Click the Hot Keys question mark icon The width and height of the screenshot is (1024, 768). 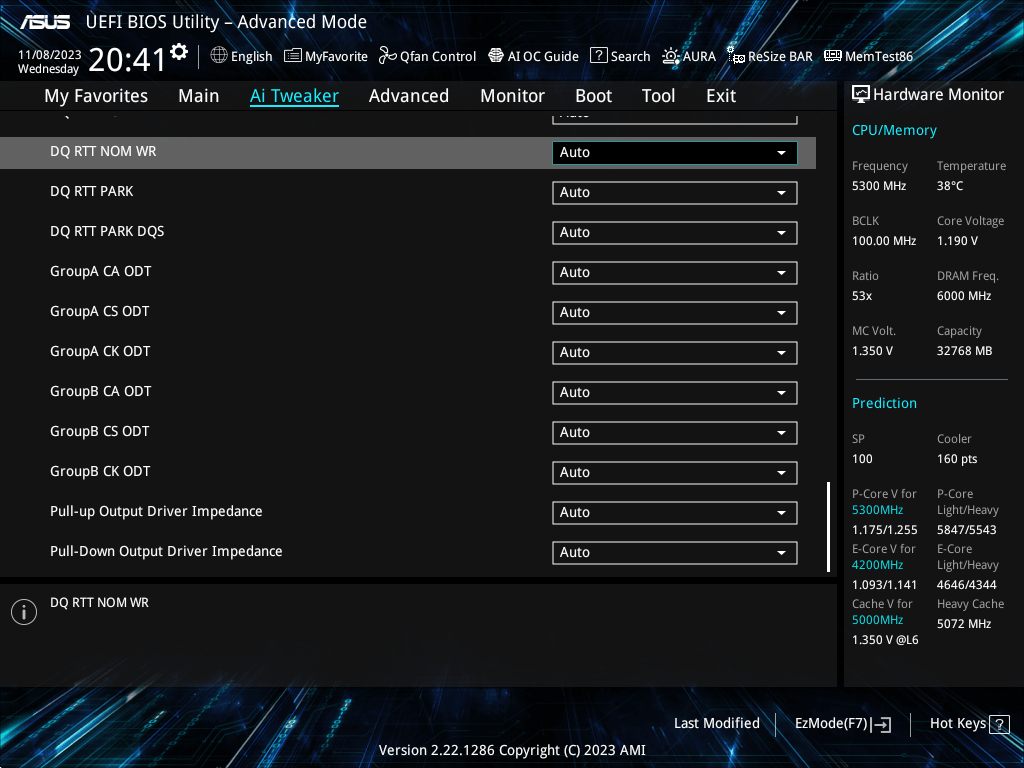[x=999, y=724]
